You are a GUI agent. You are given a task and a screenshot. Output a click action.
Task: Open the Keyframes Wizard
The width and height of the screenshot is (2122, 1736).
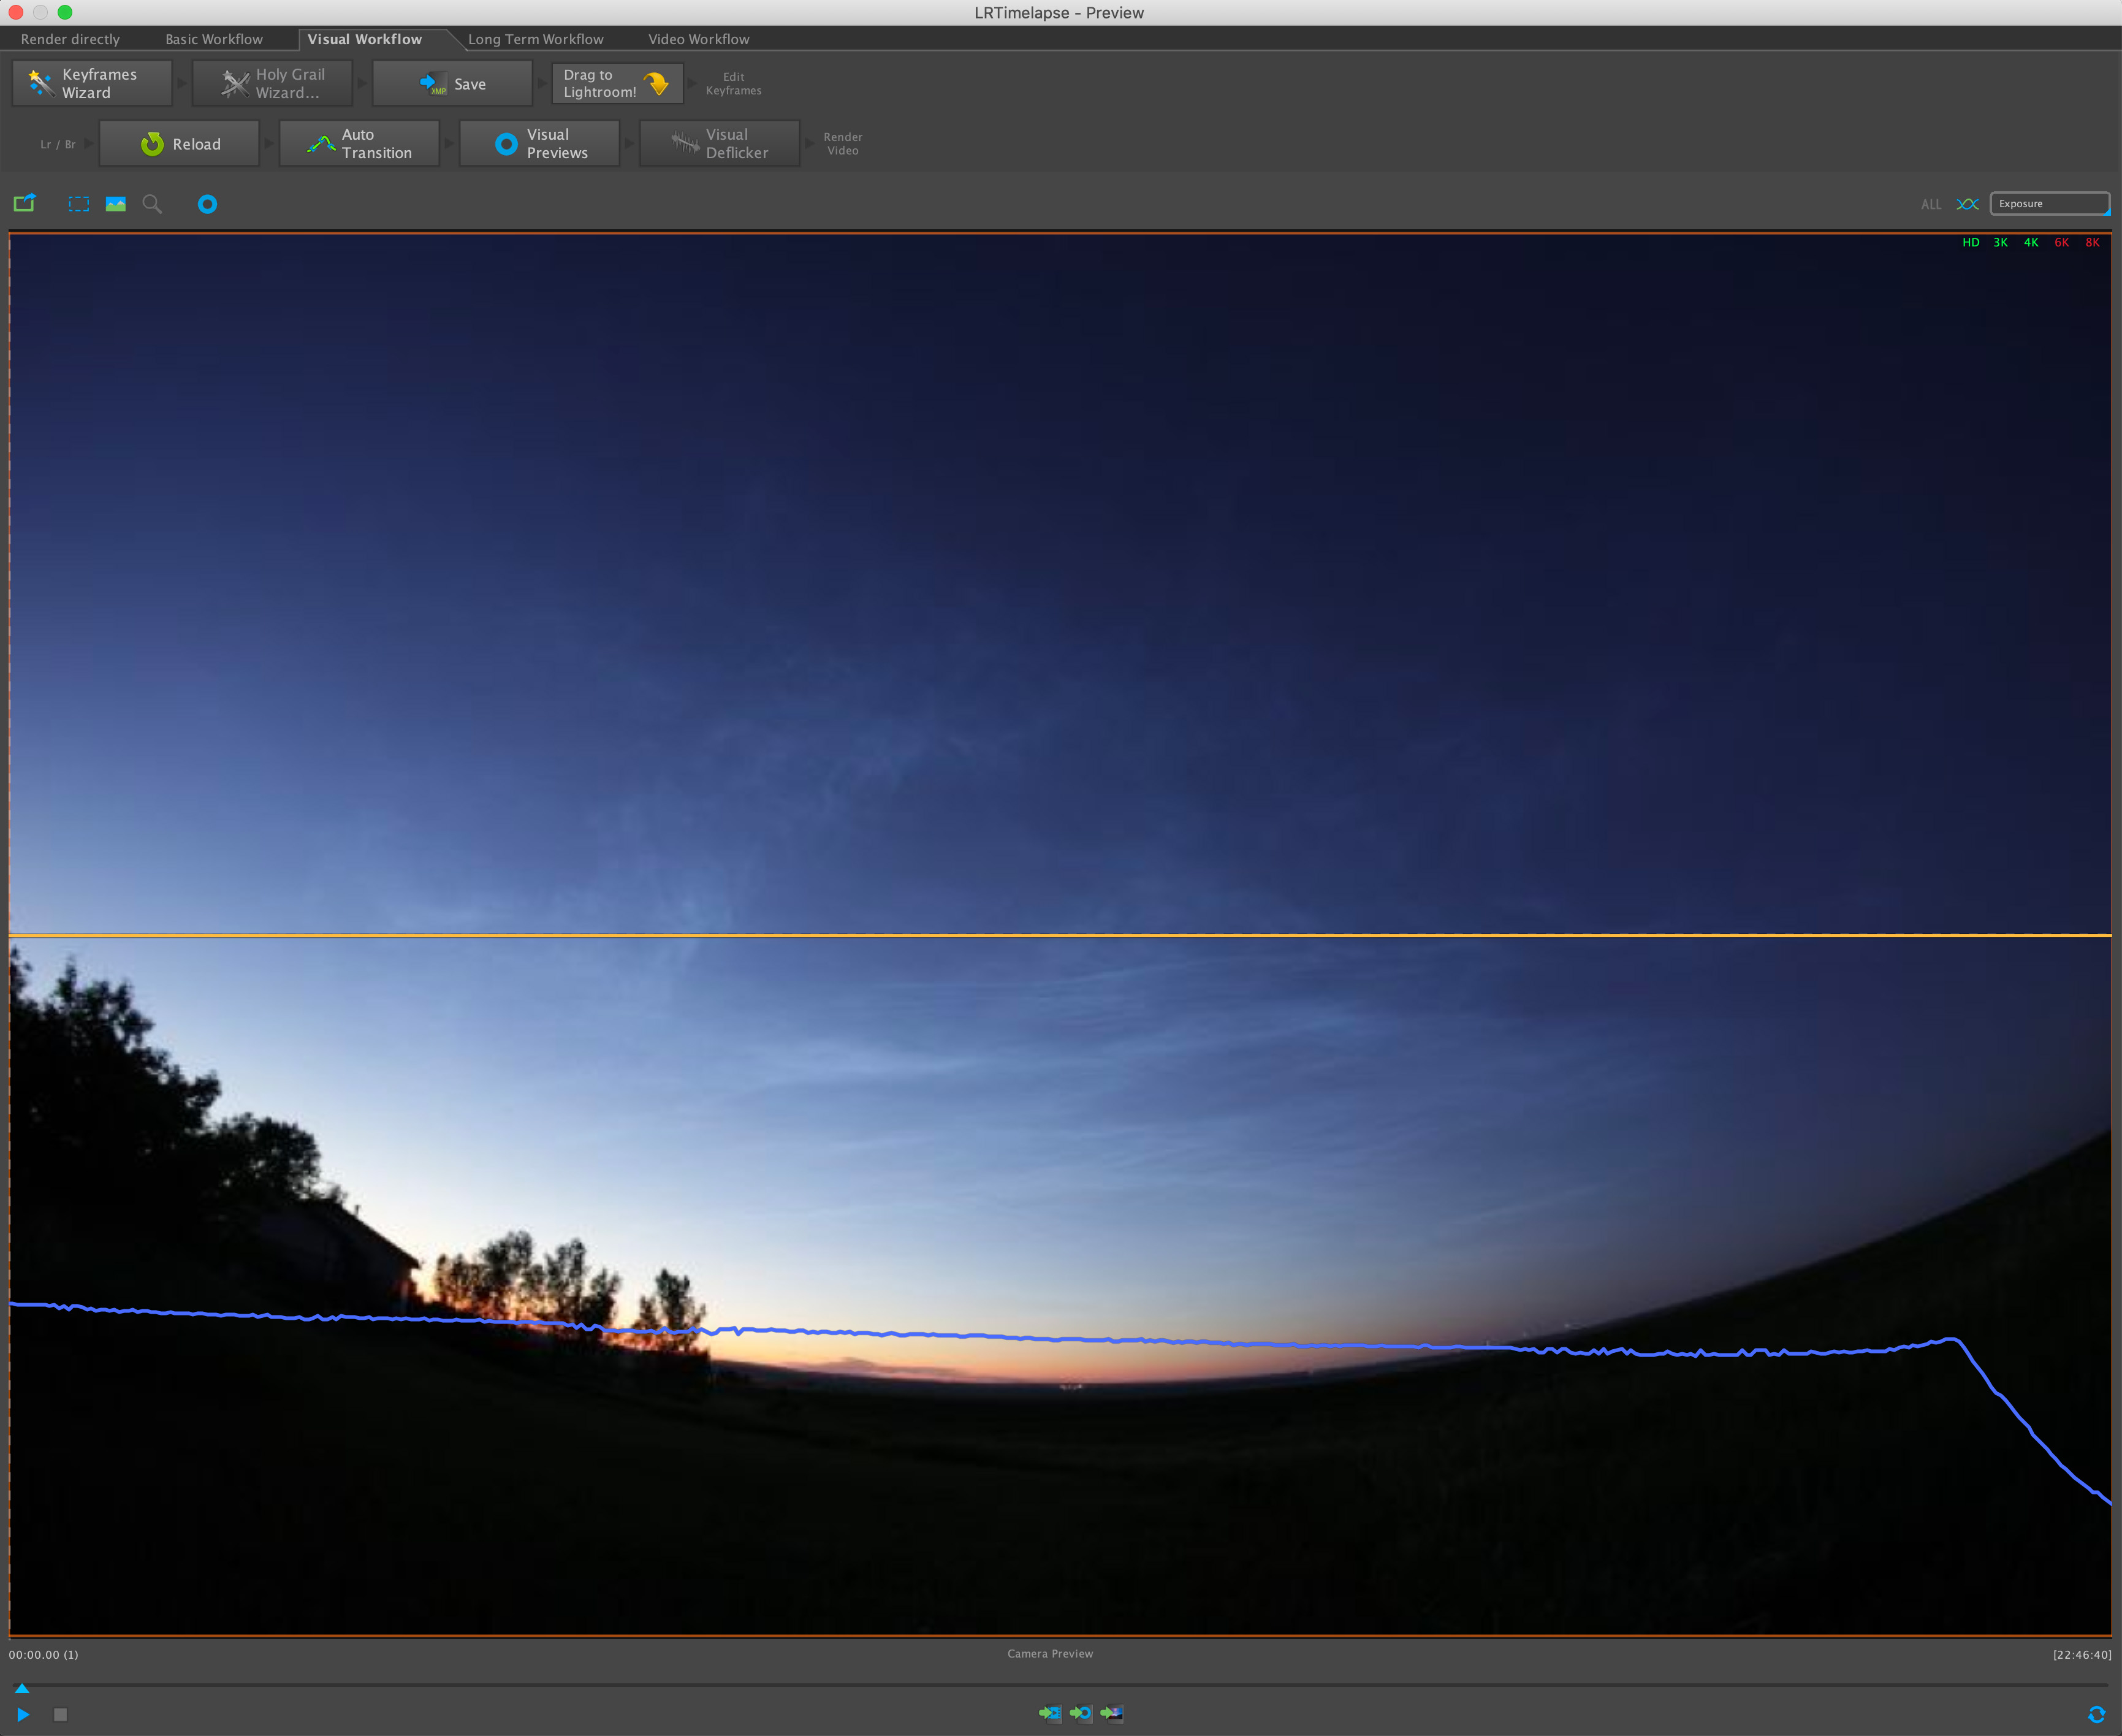point(92,83)
